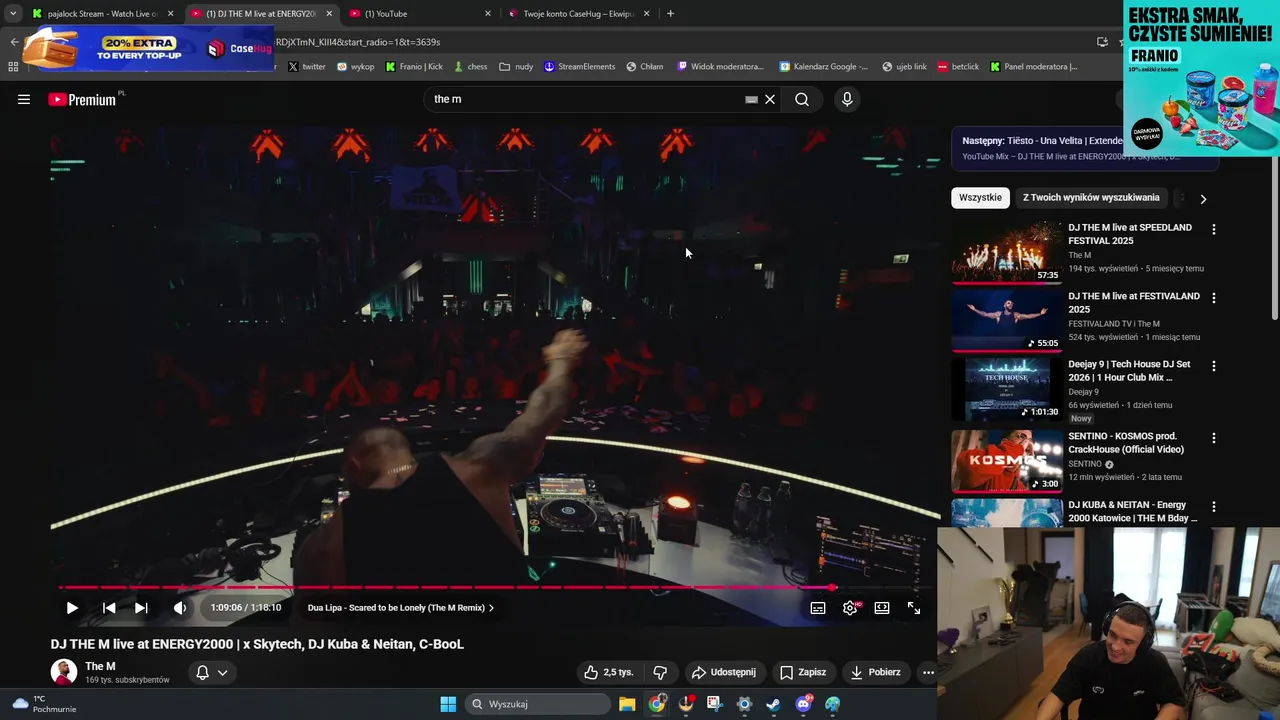Viewport: 1280px width, 720px height.
Task: Download video with Pobierz
Action: (875, 672)
